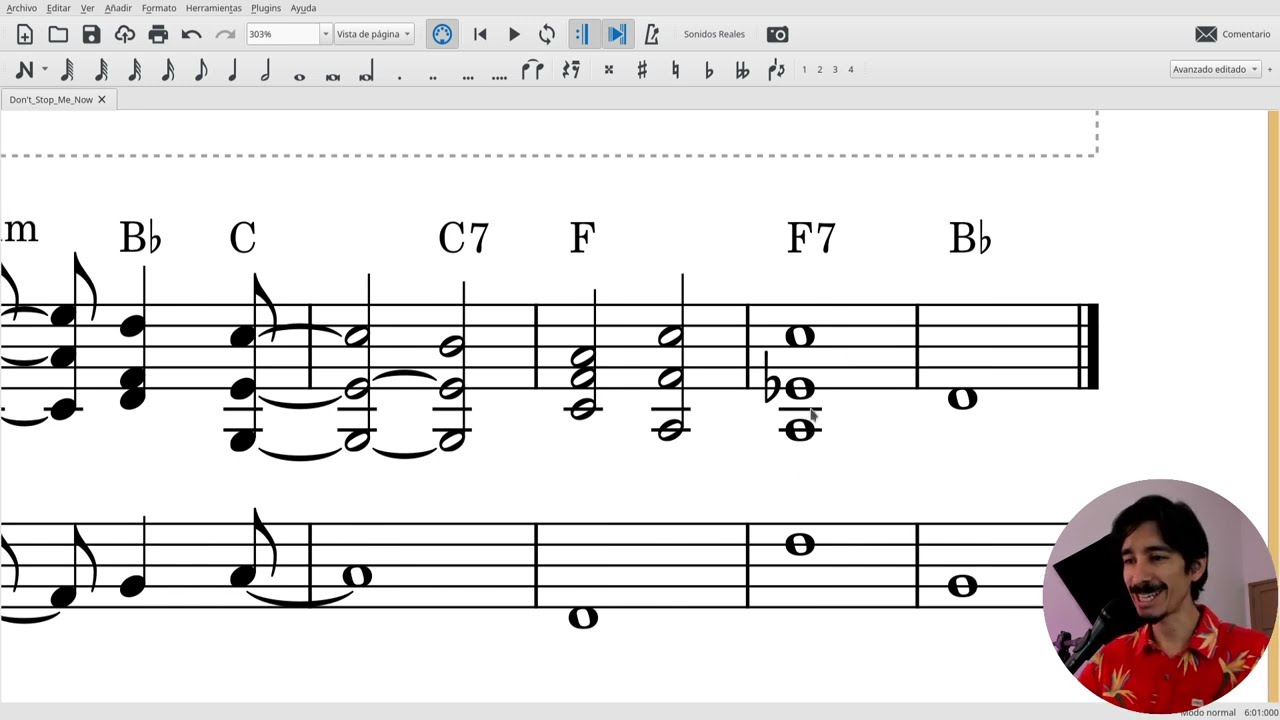Open the Plugins menu
Image resolution: width=1280 pixels, height=720 pixels.
click(x=266, y=8)
